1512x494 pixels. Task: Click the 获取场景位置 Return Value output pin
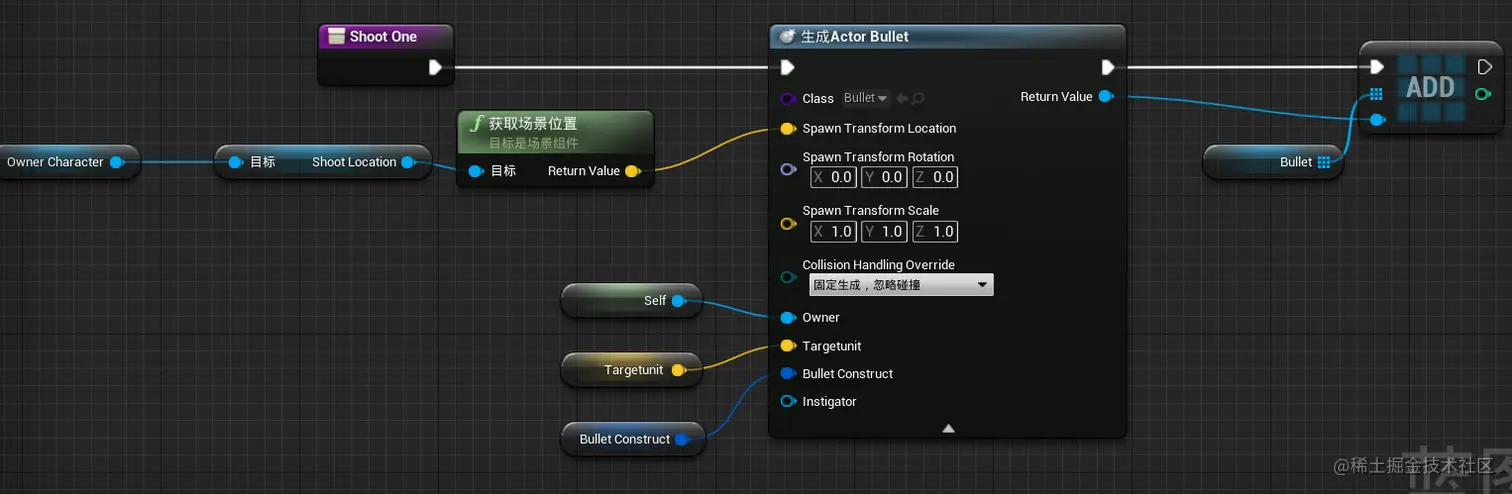tap(632, 171)
